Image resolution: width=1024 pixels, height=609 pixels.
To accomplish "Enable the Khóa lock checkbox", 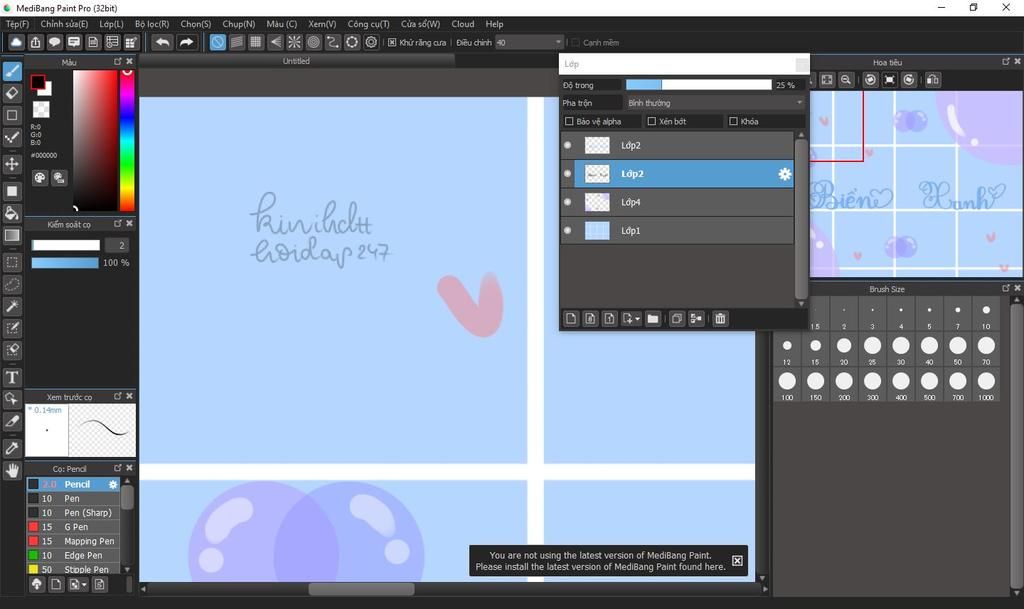I will [x=733, y=121].
